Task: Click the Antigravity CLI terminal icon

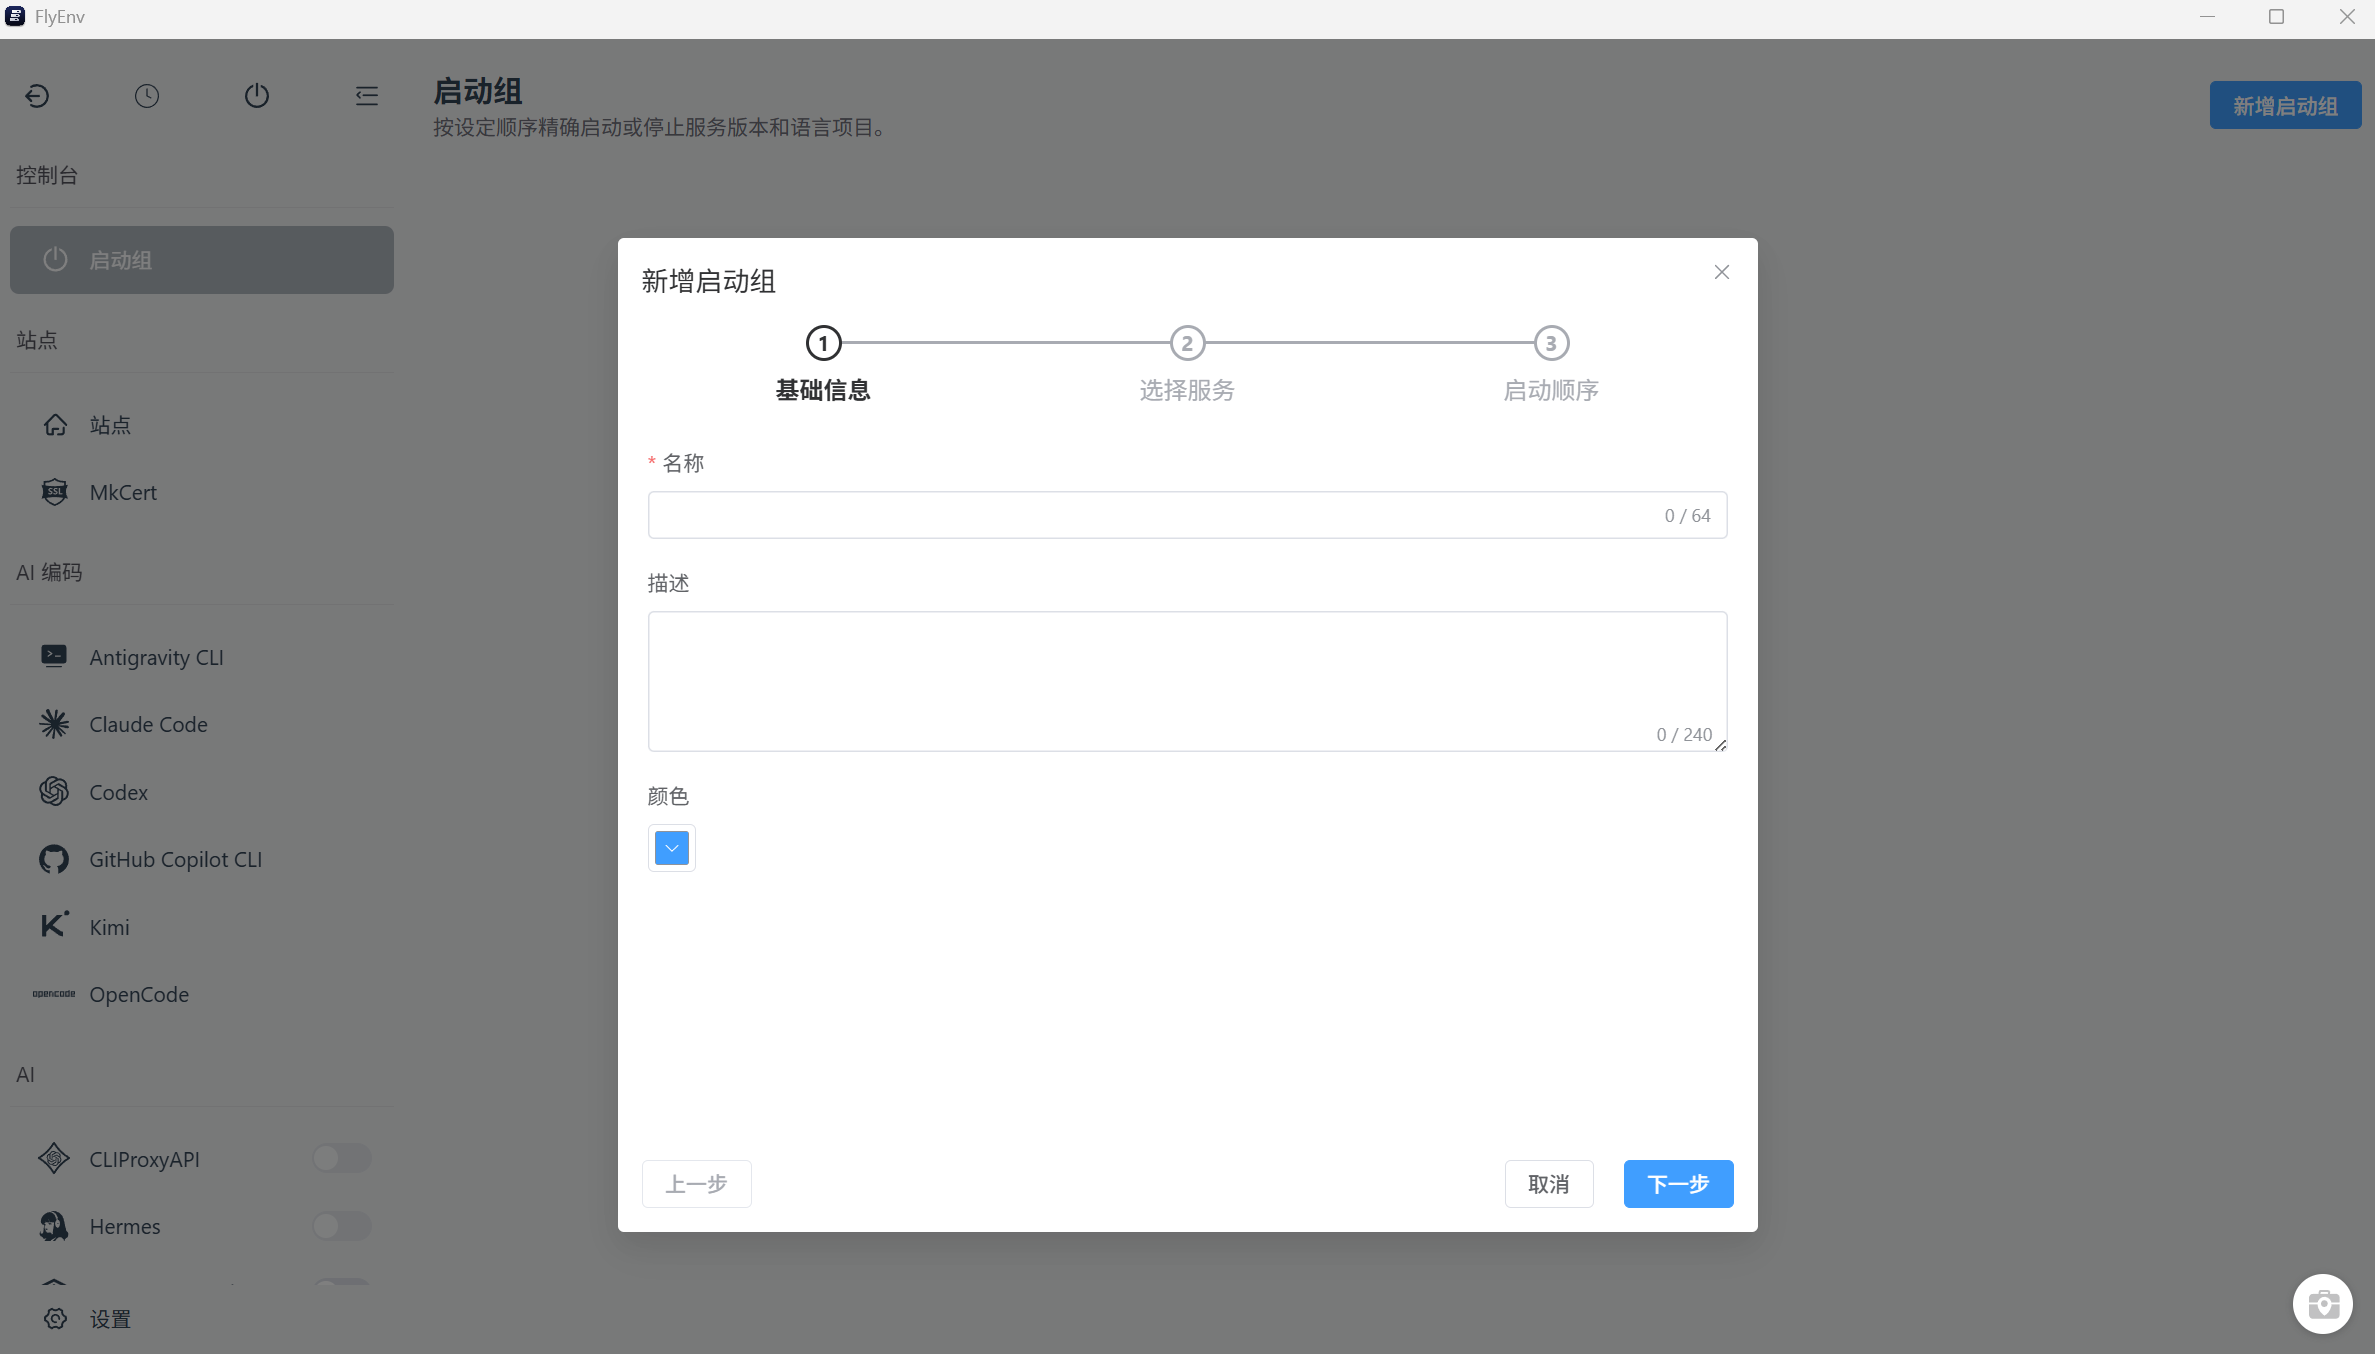Action: [54, 656]
